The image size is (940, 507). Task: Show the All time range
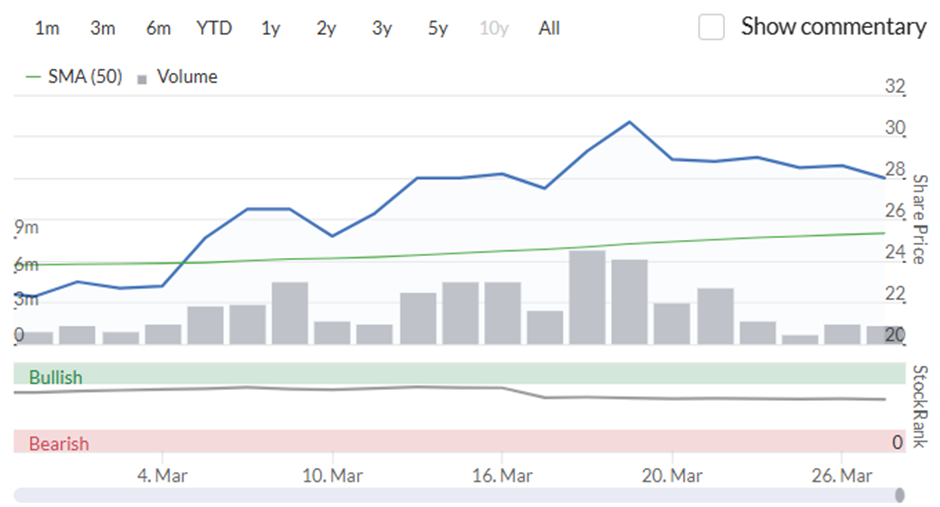pos(549,28)
